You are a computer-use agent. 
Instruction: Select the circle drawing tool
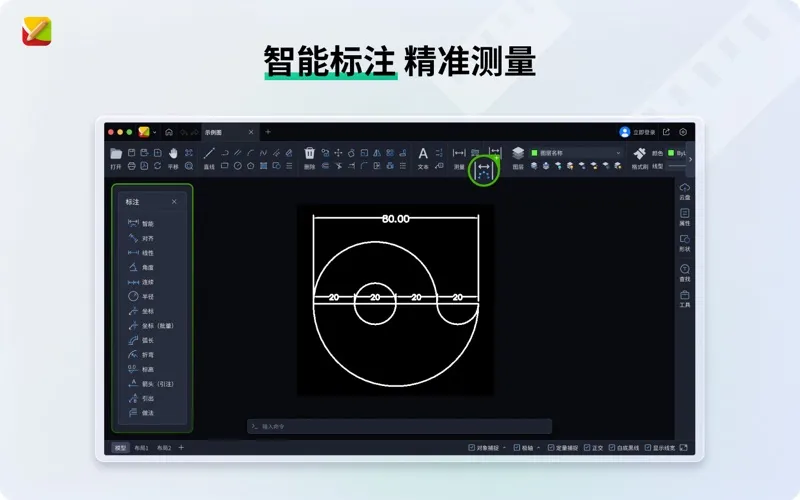pyautogui.click(x=238, y=166)
